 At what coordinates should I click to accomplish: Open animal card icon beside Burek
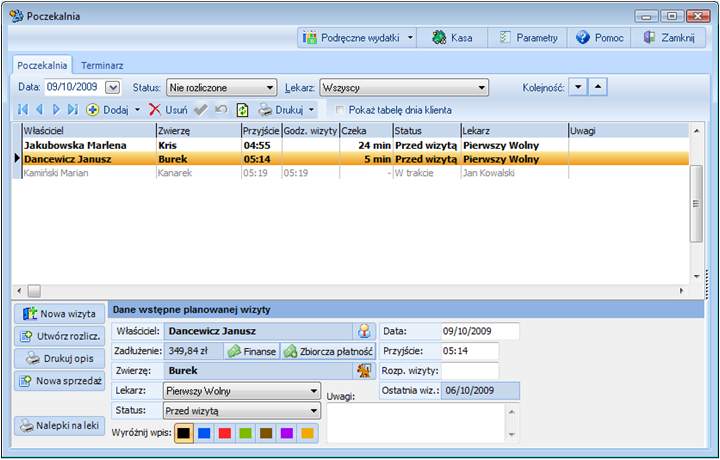point(364,370)
